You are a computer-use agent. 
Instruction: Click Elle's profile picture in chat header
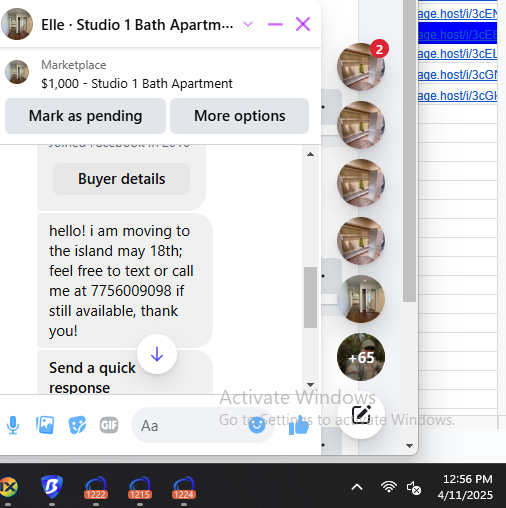coord(17,24)
